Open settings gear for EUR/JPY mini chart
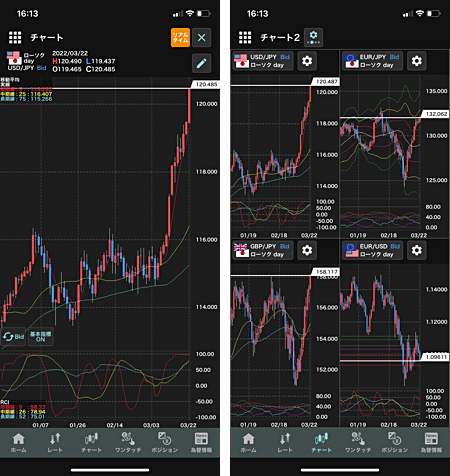Screen dimensions: 450x476 tap(416, 61)
